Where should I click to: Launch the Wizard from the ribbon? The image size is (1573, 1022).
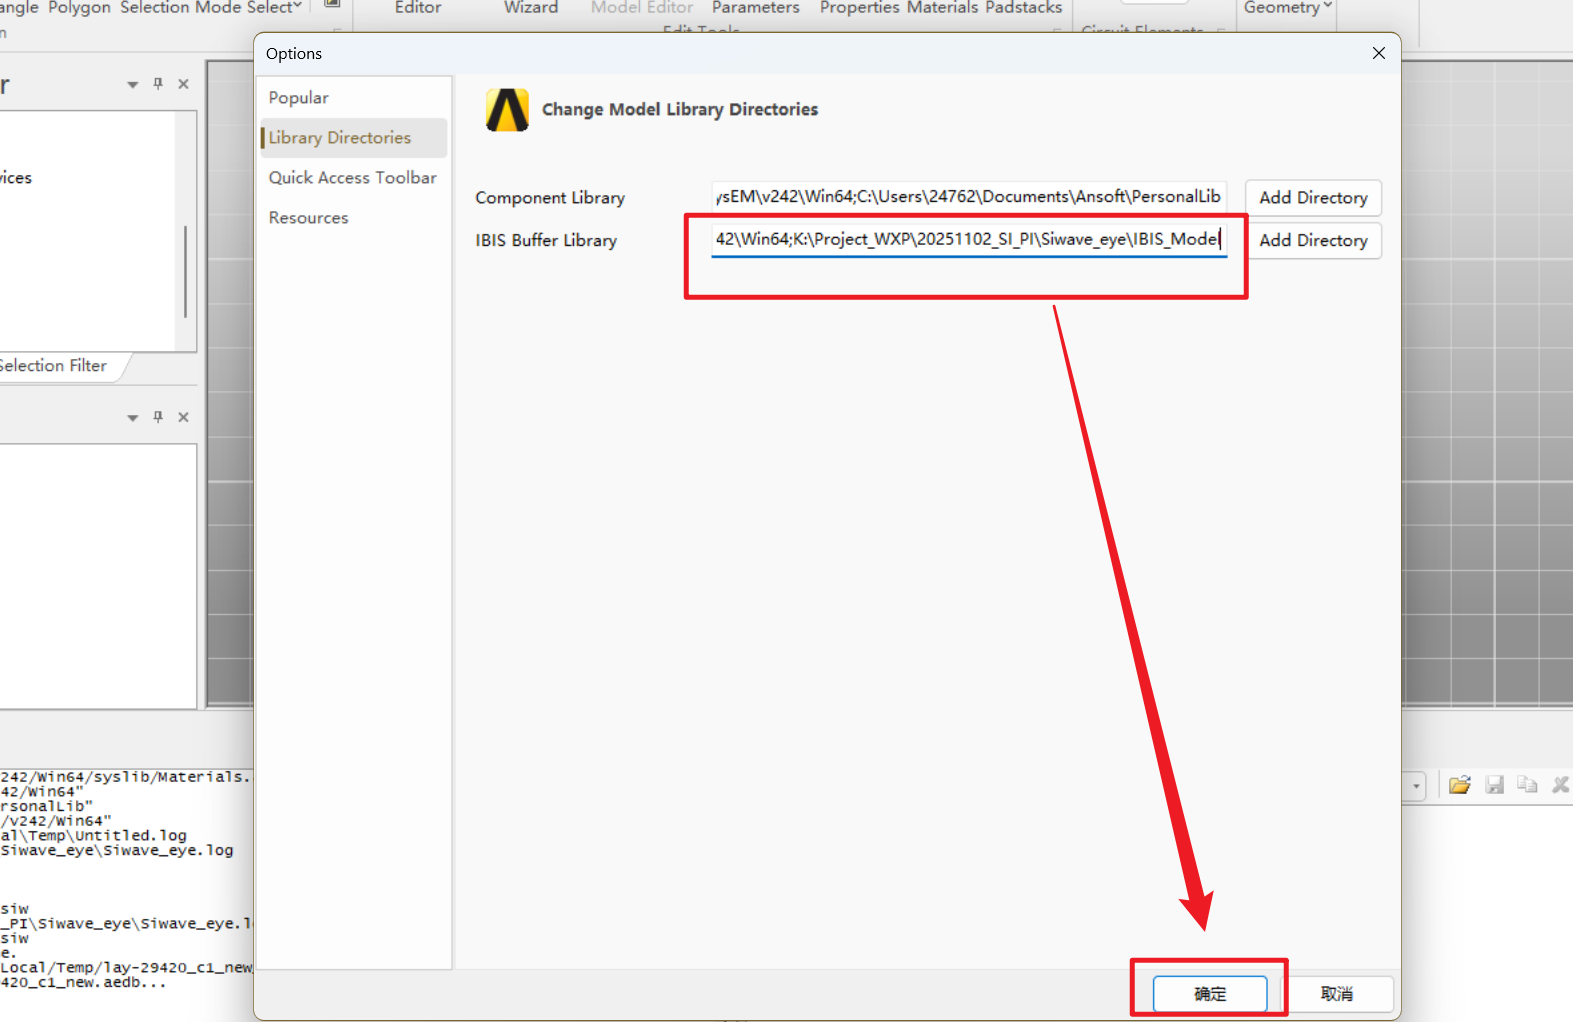(531, 8)
